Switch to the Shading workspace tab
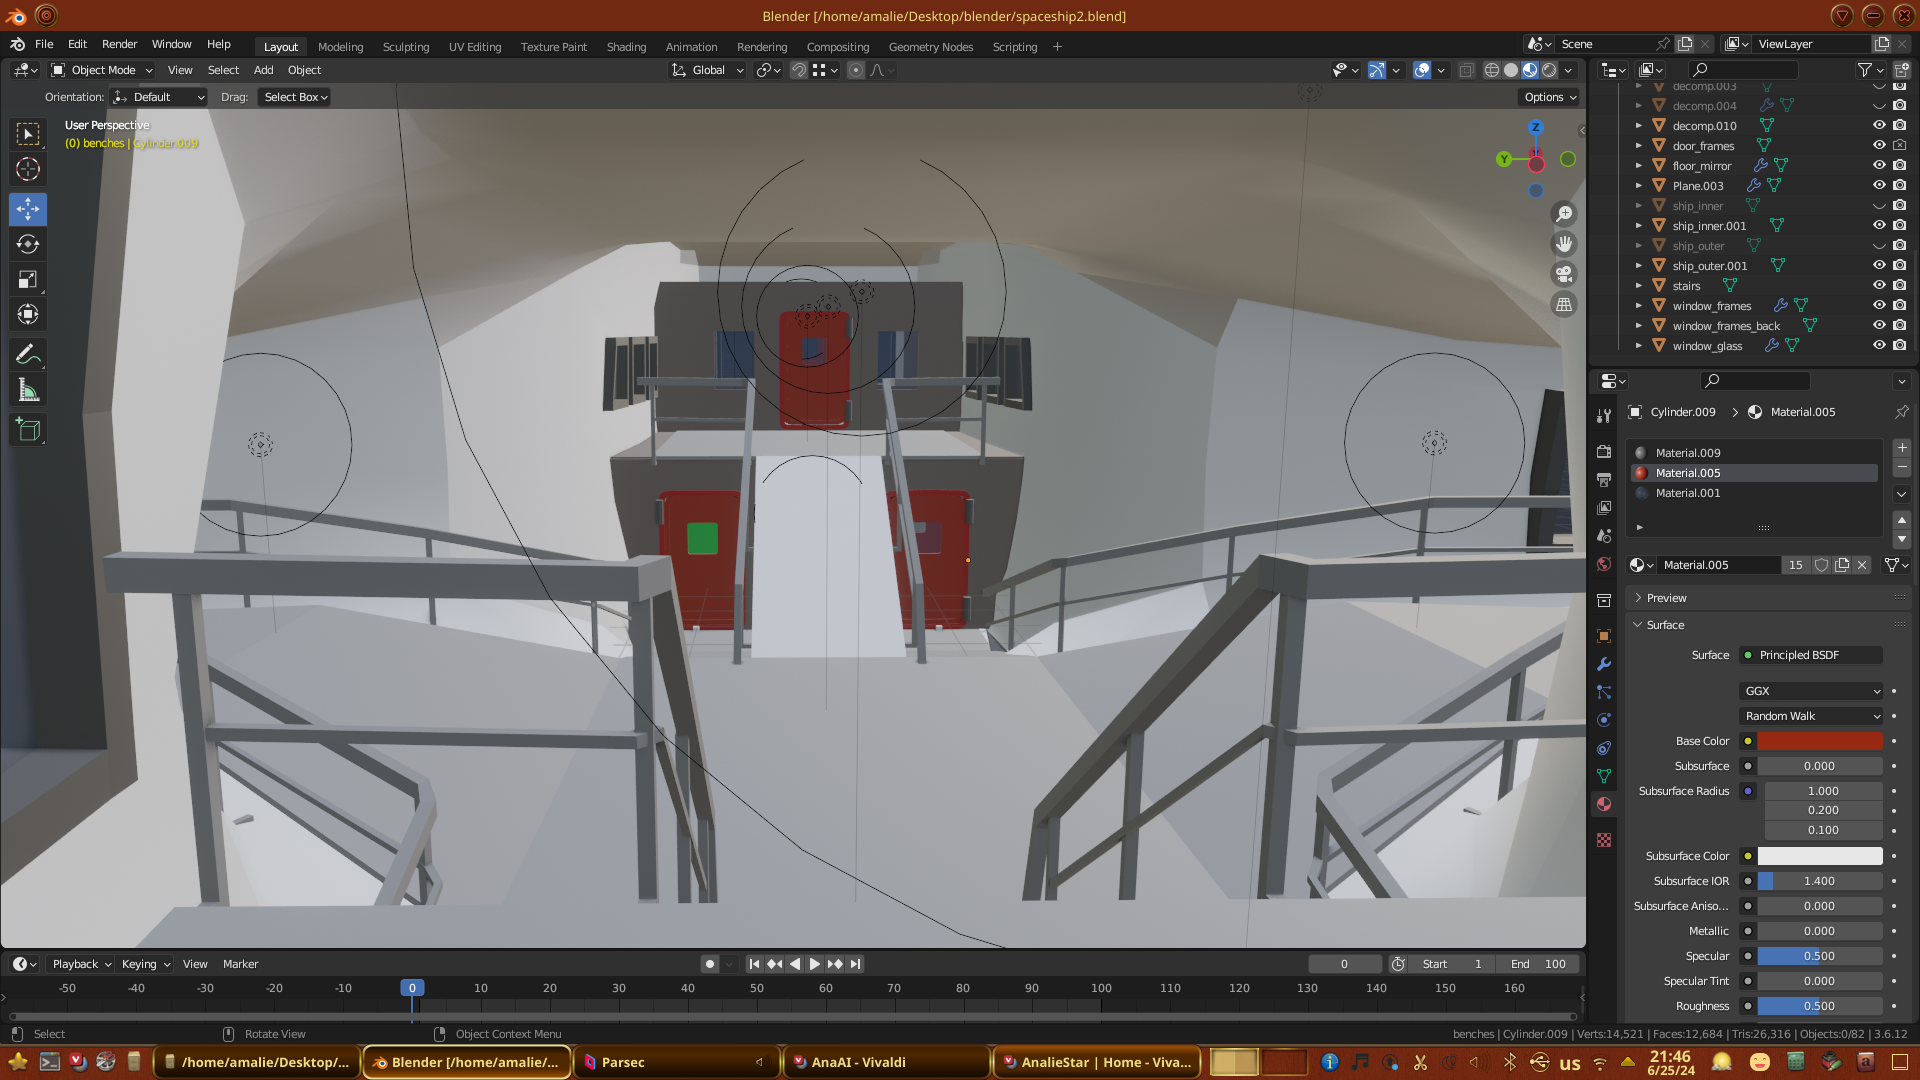Viewport: 1920px width, 1080px height. pos(626,47)
